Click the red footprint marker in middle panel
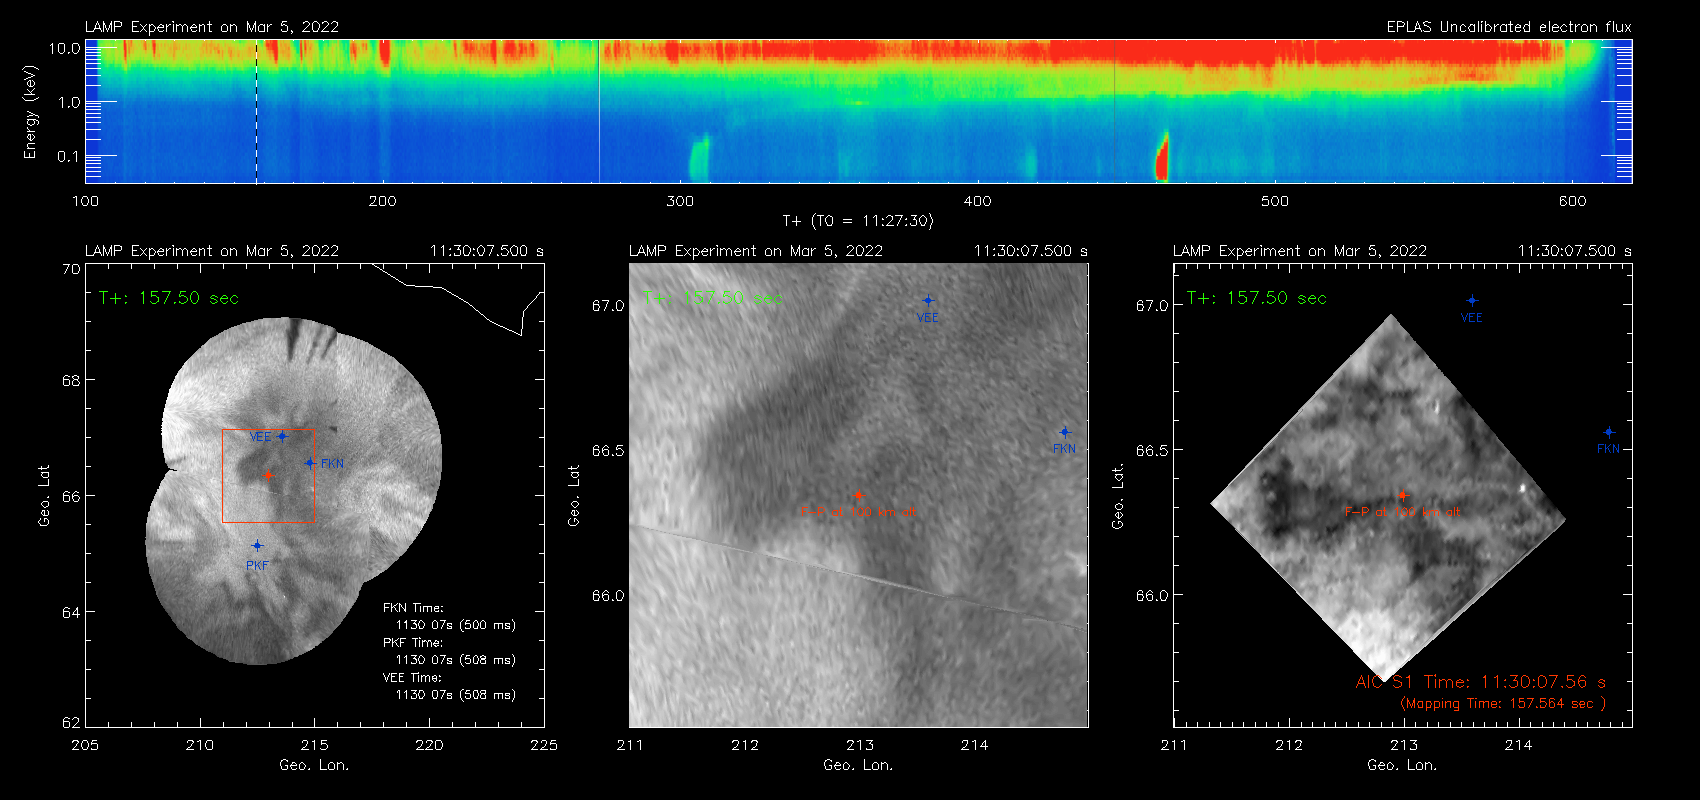Screen dimensions: 1700x800 [858, 495]
